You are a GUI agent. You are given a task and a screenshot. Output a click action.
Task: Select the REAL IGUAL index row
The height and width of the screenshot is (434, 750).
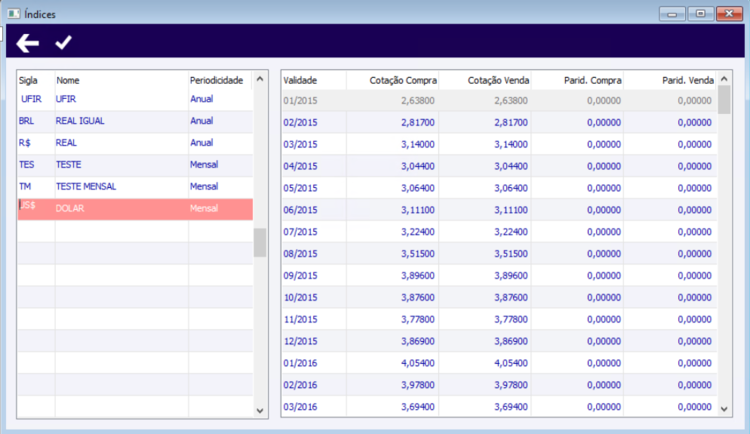(x=135, y=121)
